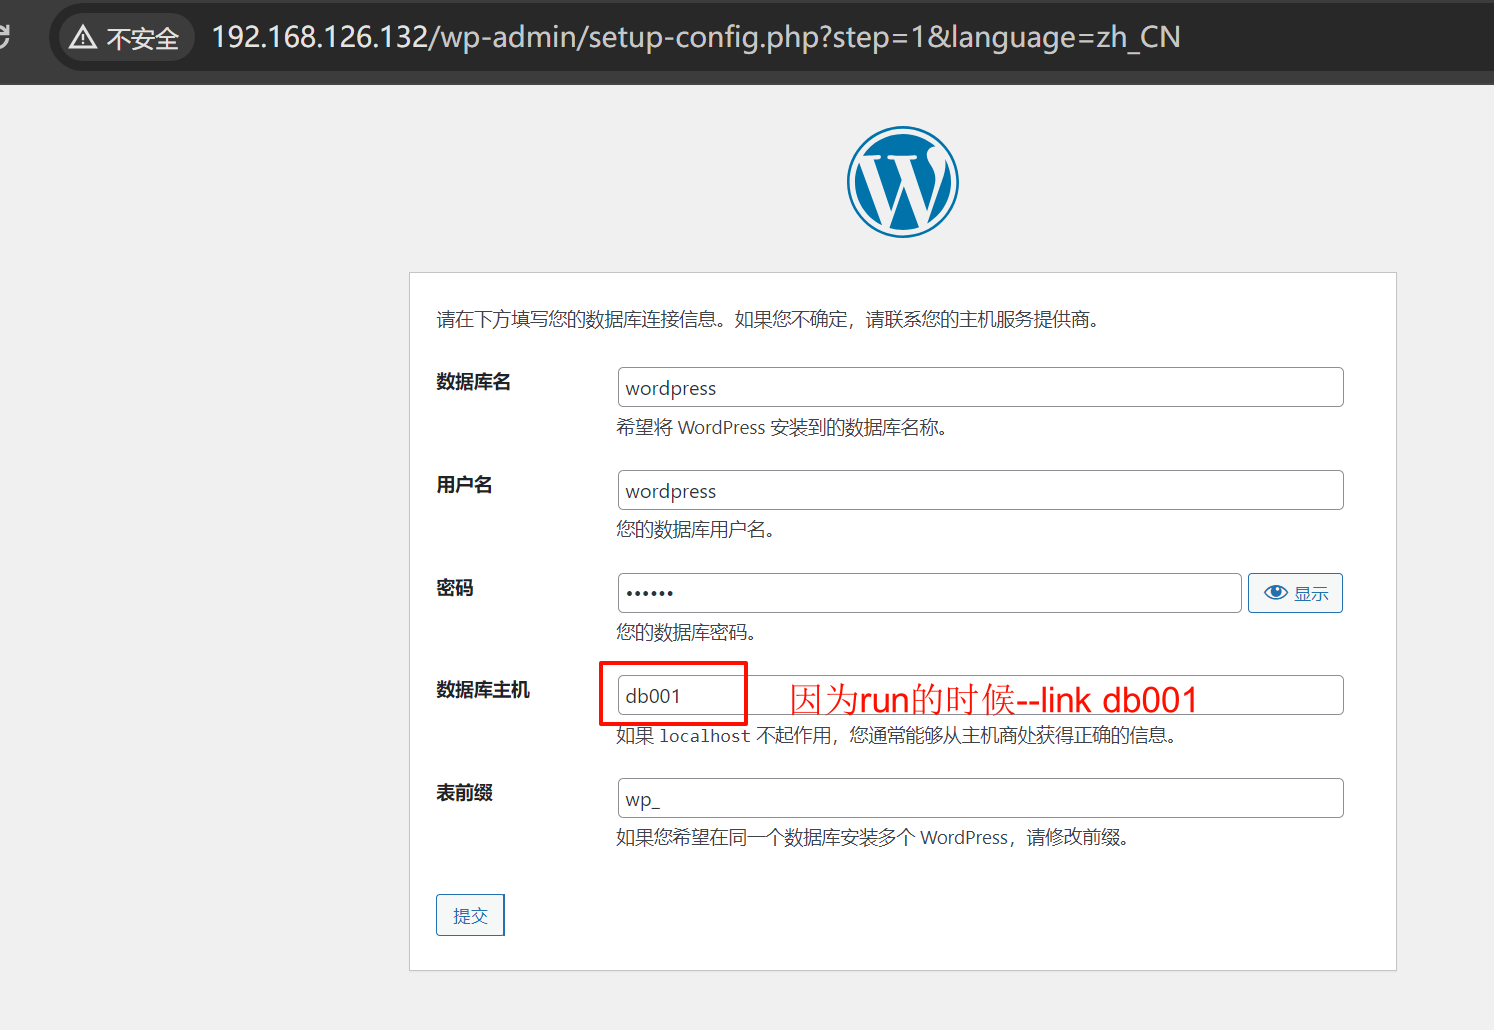Click the browser reload icon

click(4, 38)
